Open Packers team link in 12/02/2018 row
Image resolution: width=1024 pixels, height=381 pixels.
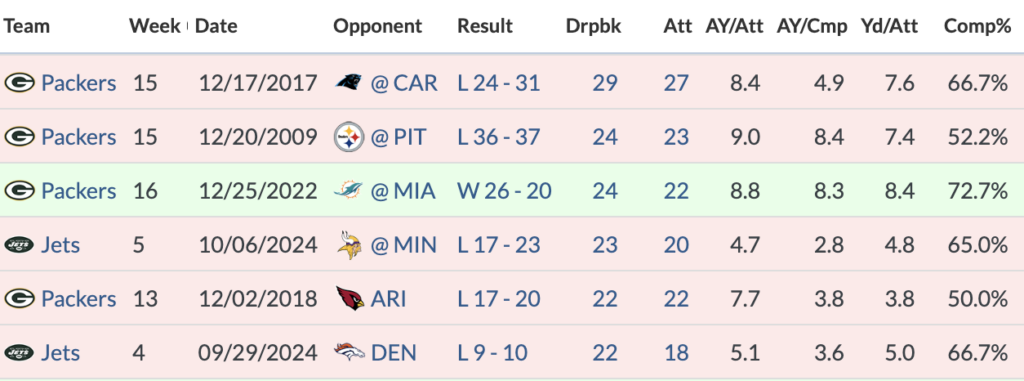pyautogui.click(x=79, y=299)
